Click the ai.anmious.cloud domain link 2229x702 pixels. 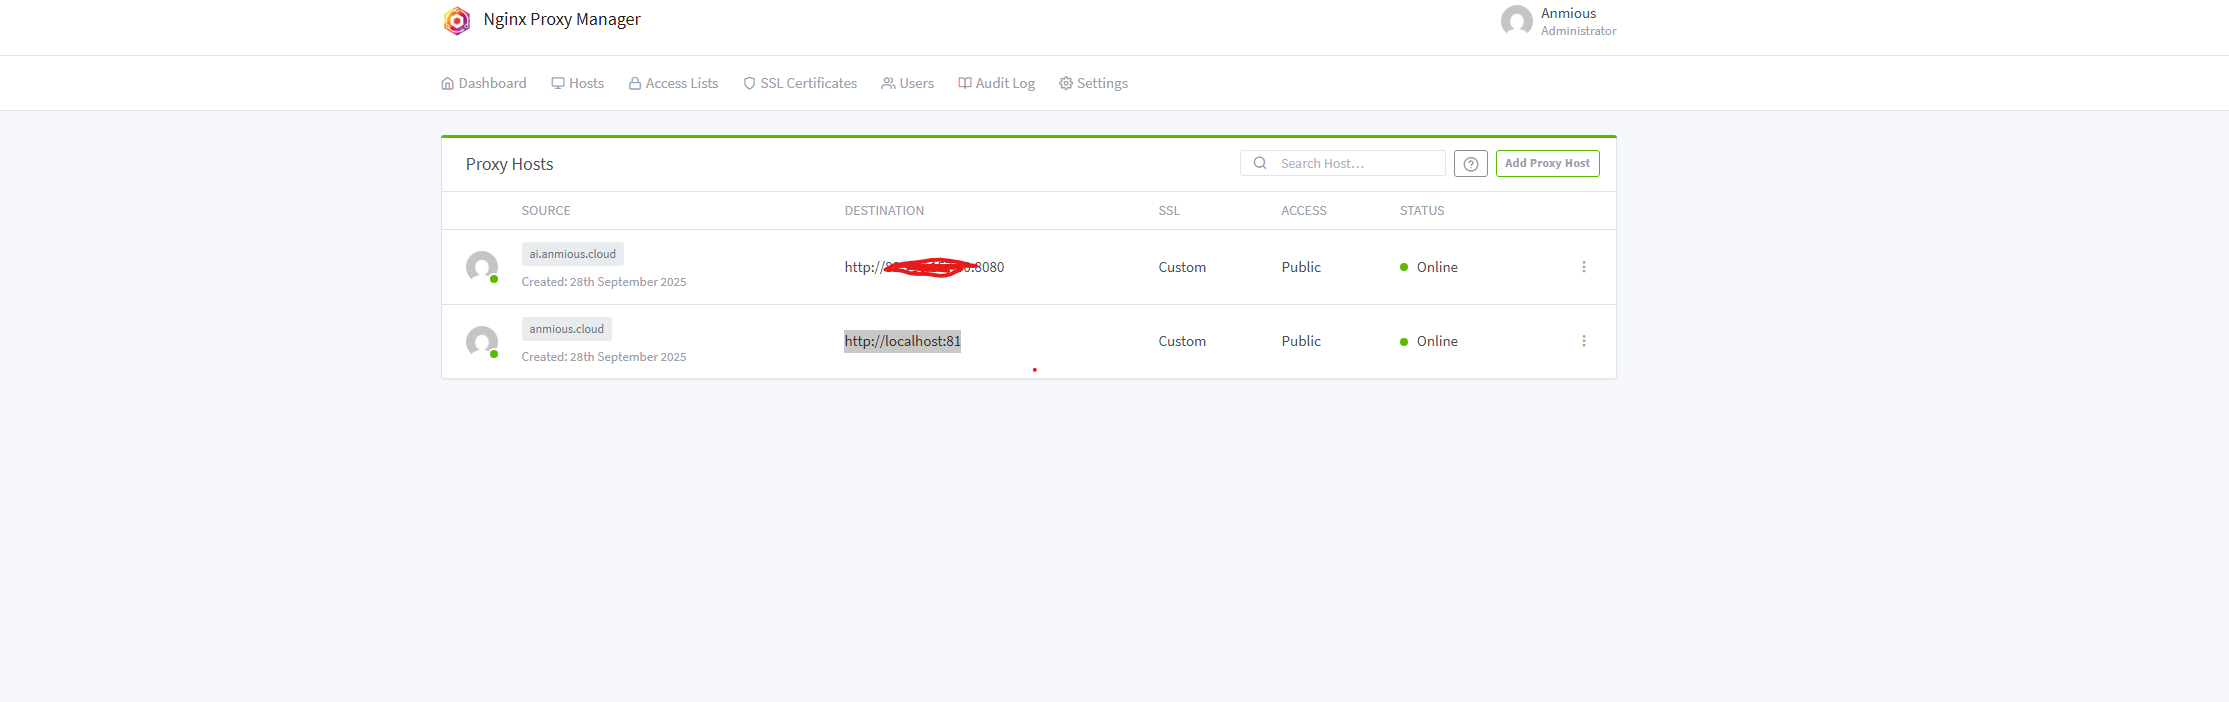pyautogui.click(x=572, y=254)
